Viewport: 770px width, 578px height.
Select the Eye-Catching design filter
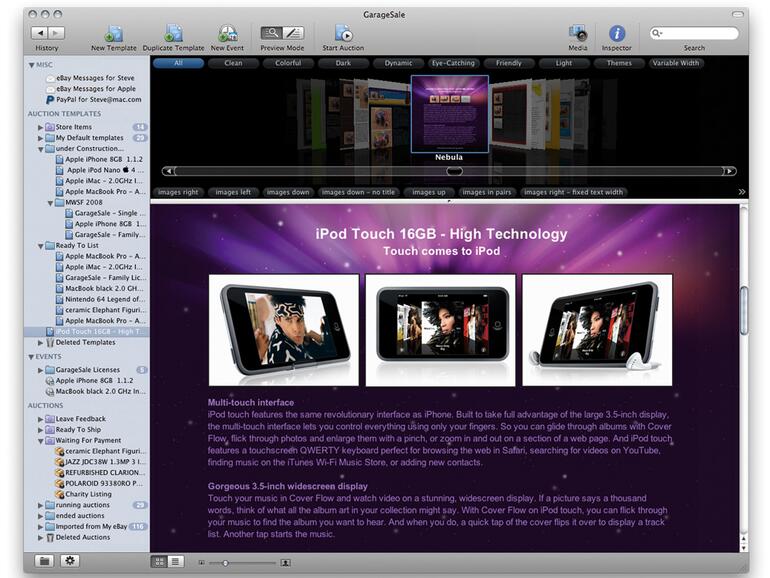coord(453,63)
